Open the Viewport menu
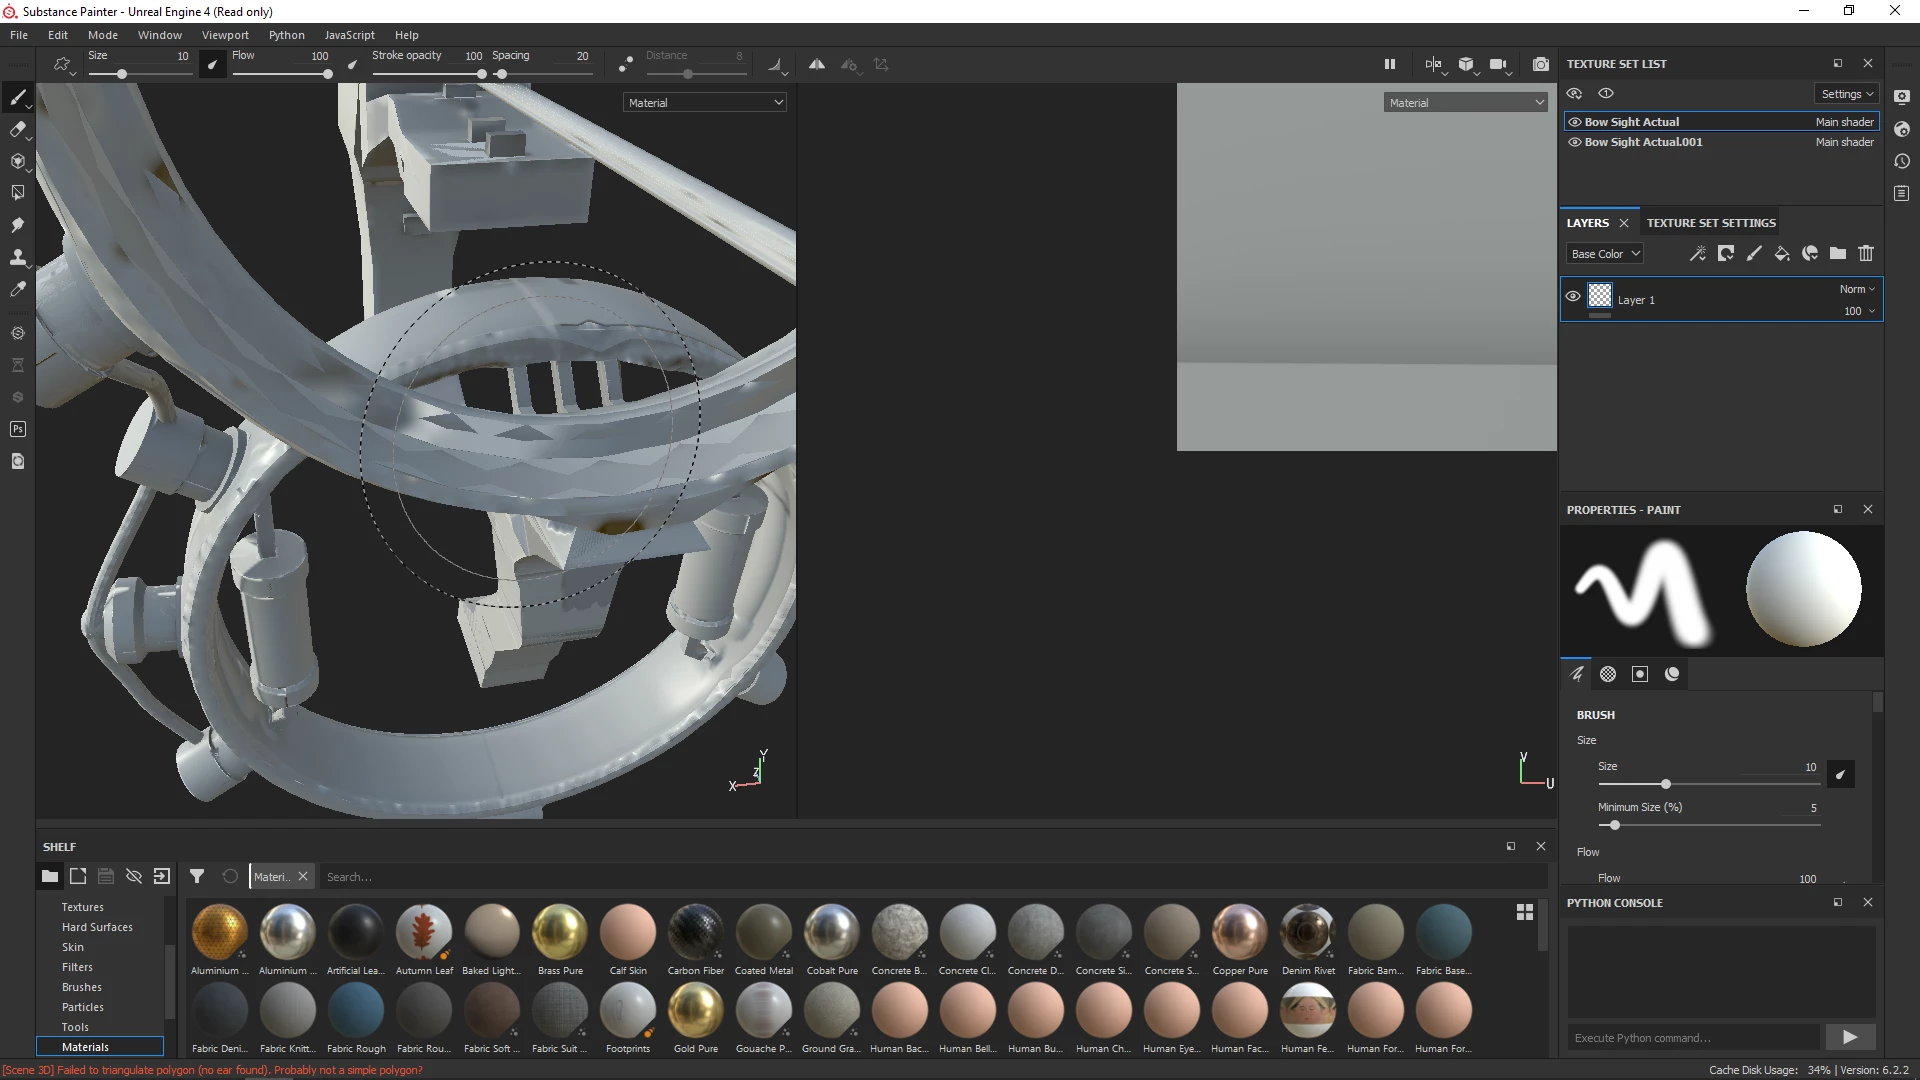 pyautogui.click(x=225, y=35)
